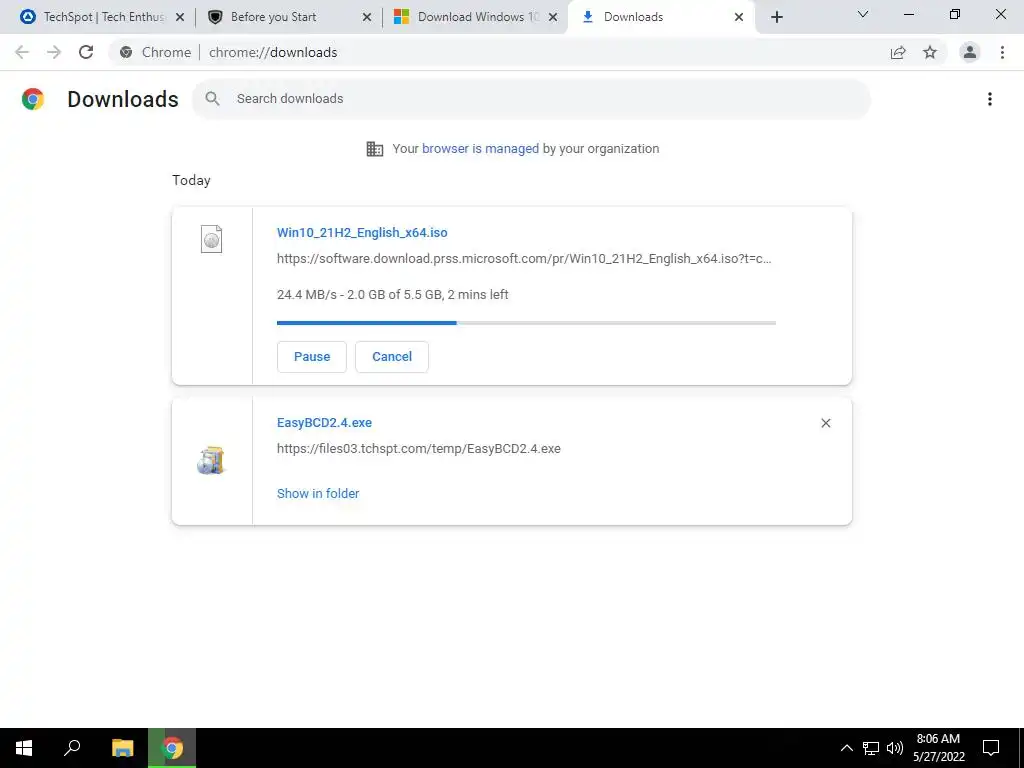Screen dimensions: 1024x768
Task: Close the Downloads tab
Action: click(x=739, y=17)
